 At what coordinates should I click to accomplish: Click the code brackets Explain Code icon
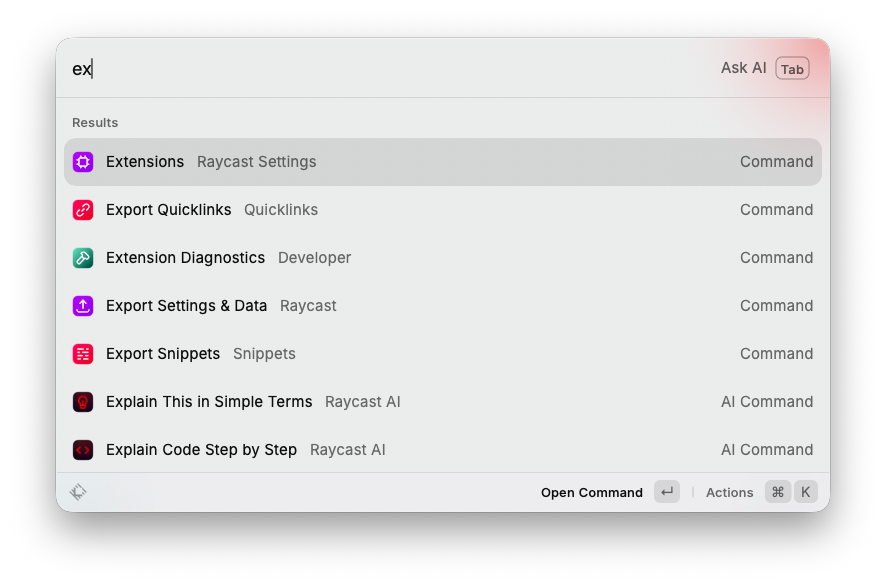[x=83, y=450]
